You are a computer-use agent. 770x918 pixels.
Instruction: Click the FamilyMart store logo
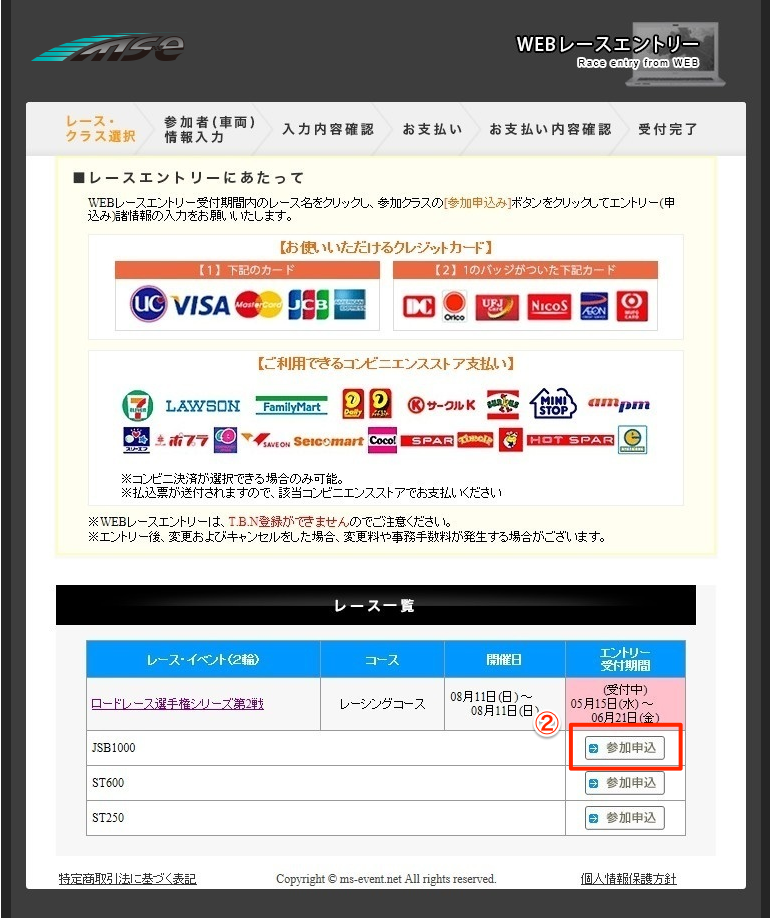(x=292, y=406)
